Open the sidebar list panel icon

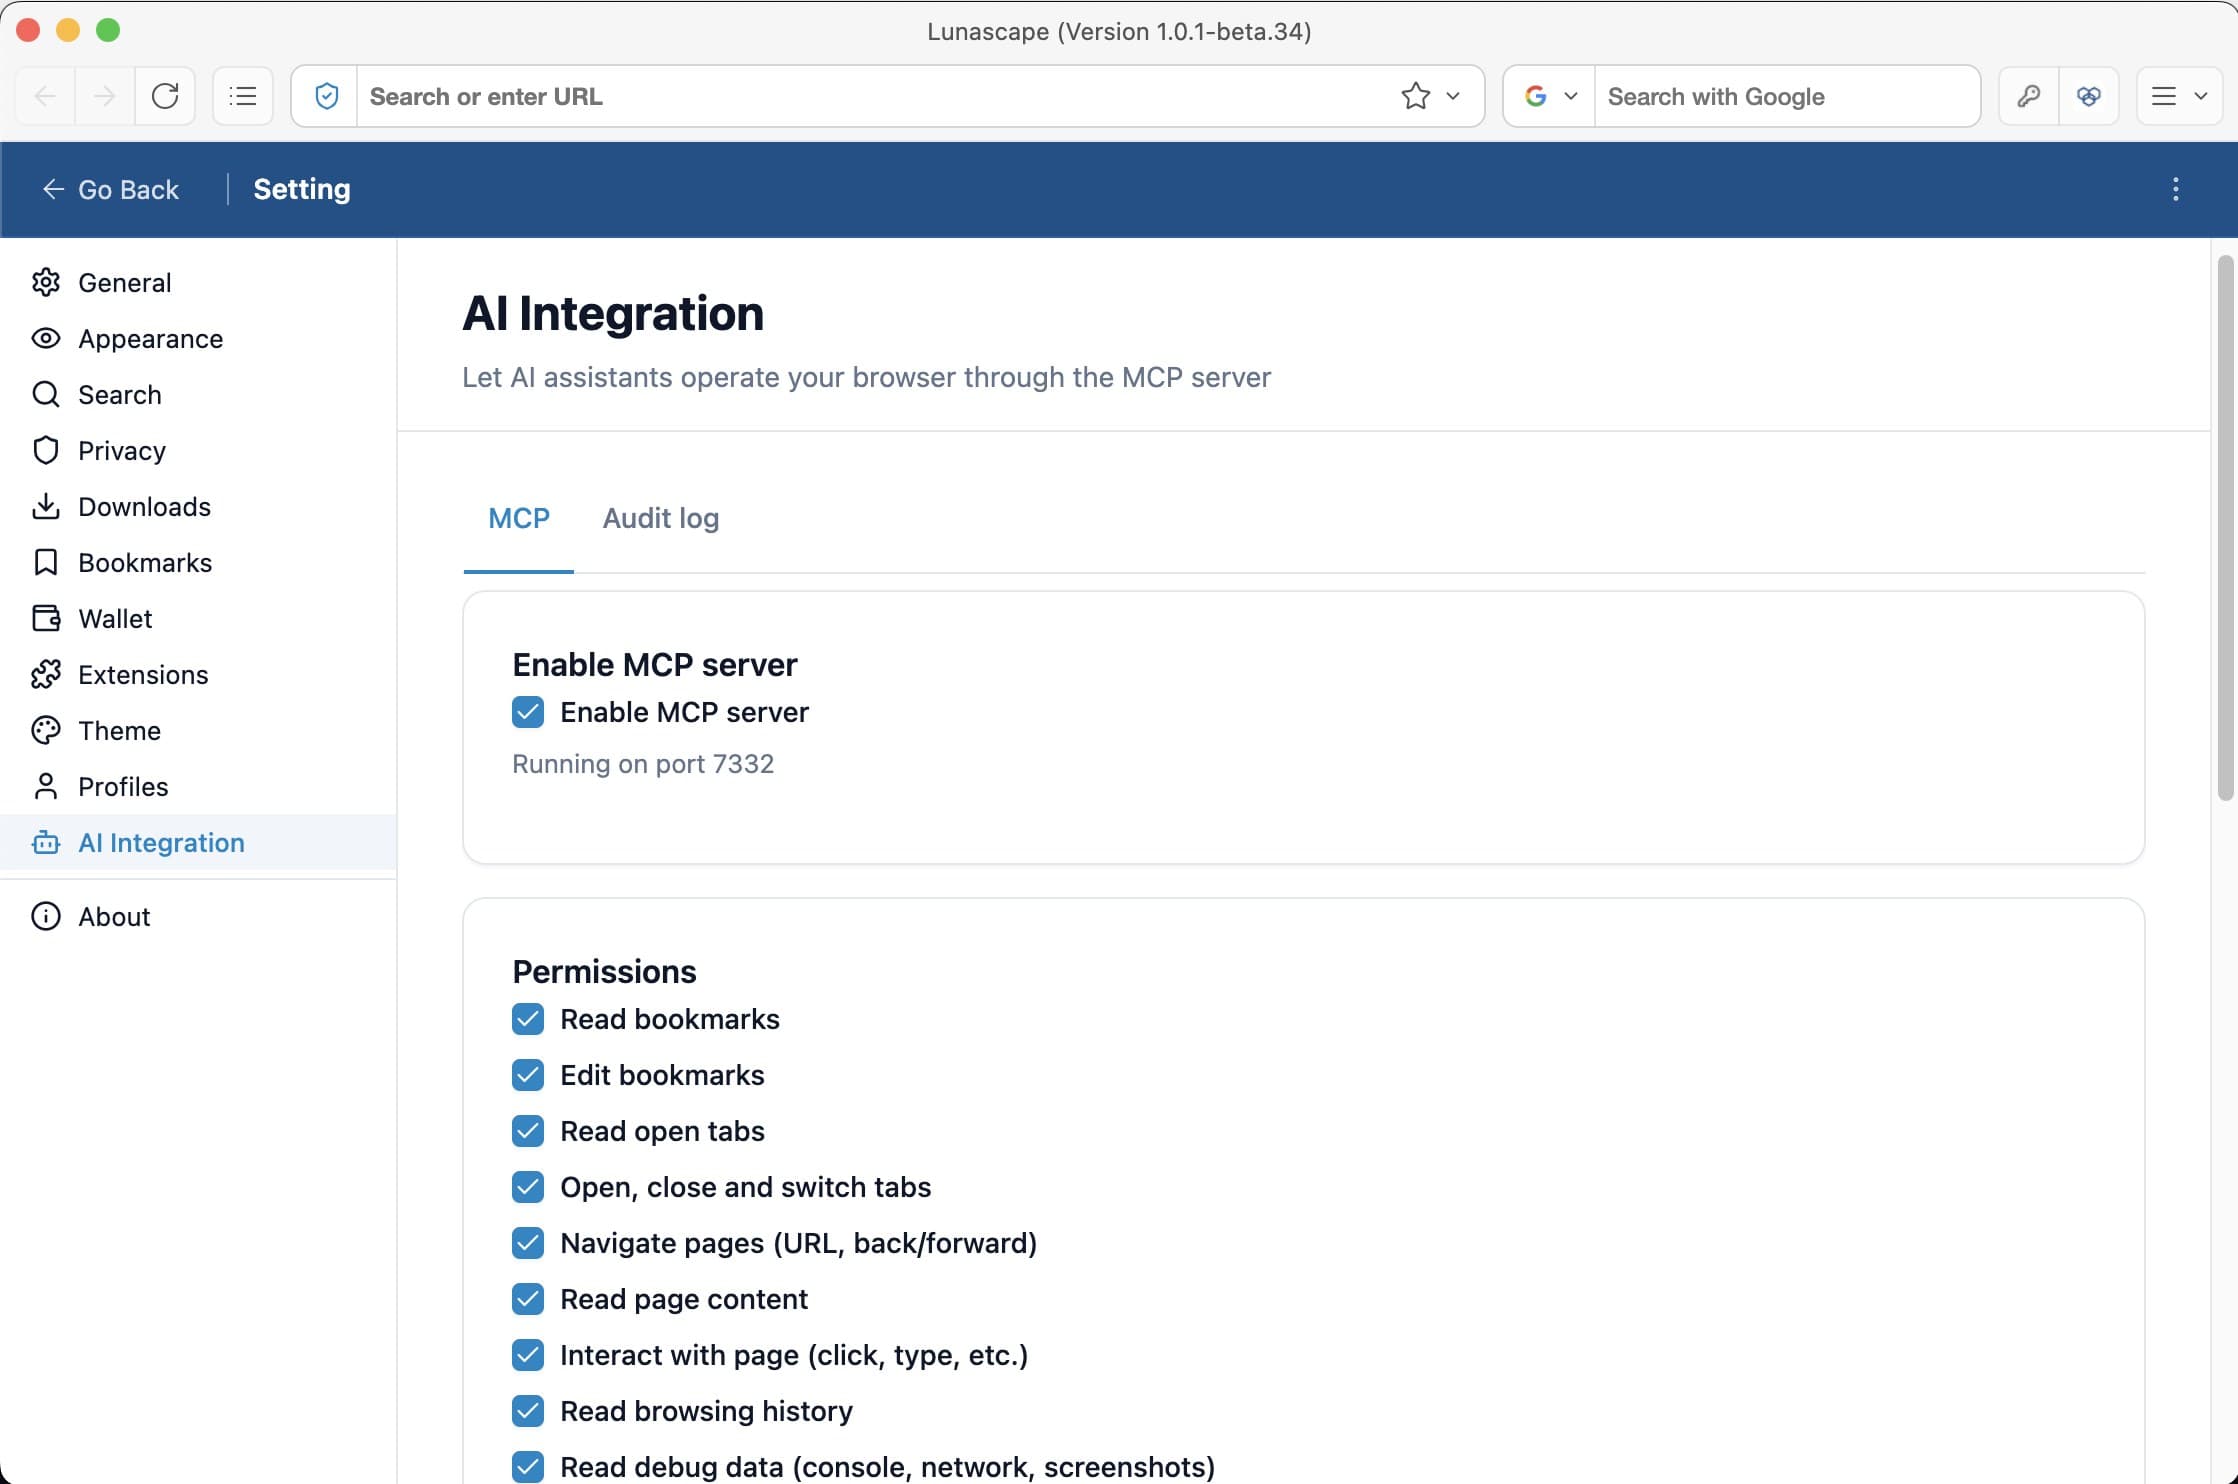click(x=243, y=96)
